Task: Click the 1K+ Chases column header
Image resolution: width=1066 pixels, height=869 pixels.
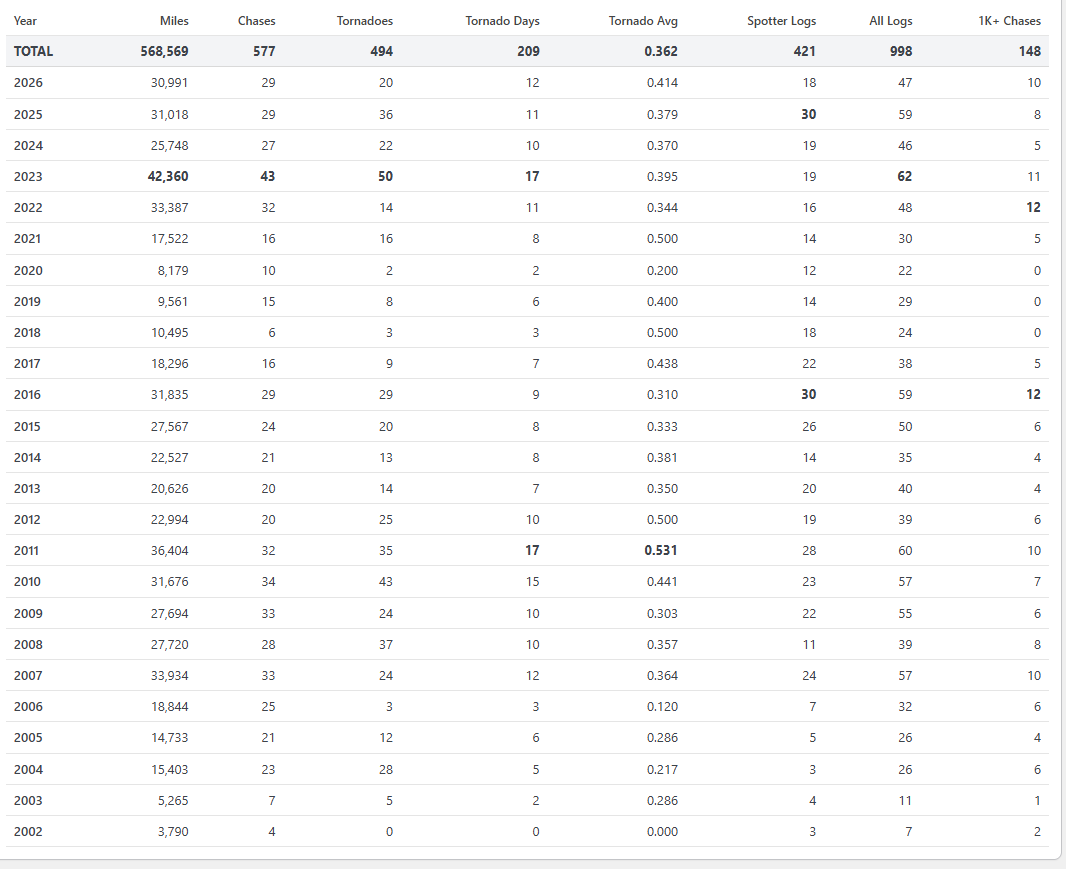Action: tap(1010, 21)
